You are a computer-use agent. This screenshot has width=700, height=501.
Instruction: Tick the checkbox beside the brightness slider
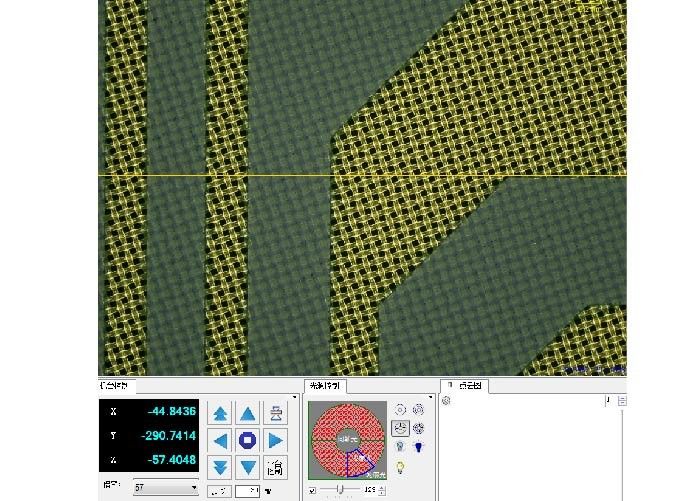312,491
